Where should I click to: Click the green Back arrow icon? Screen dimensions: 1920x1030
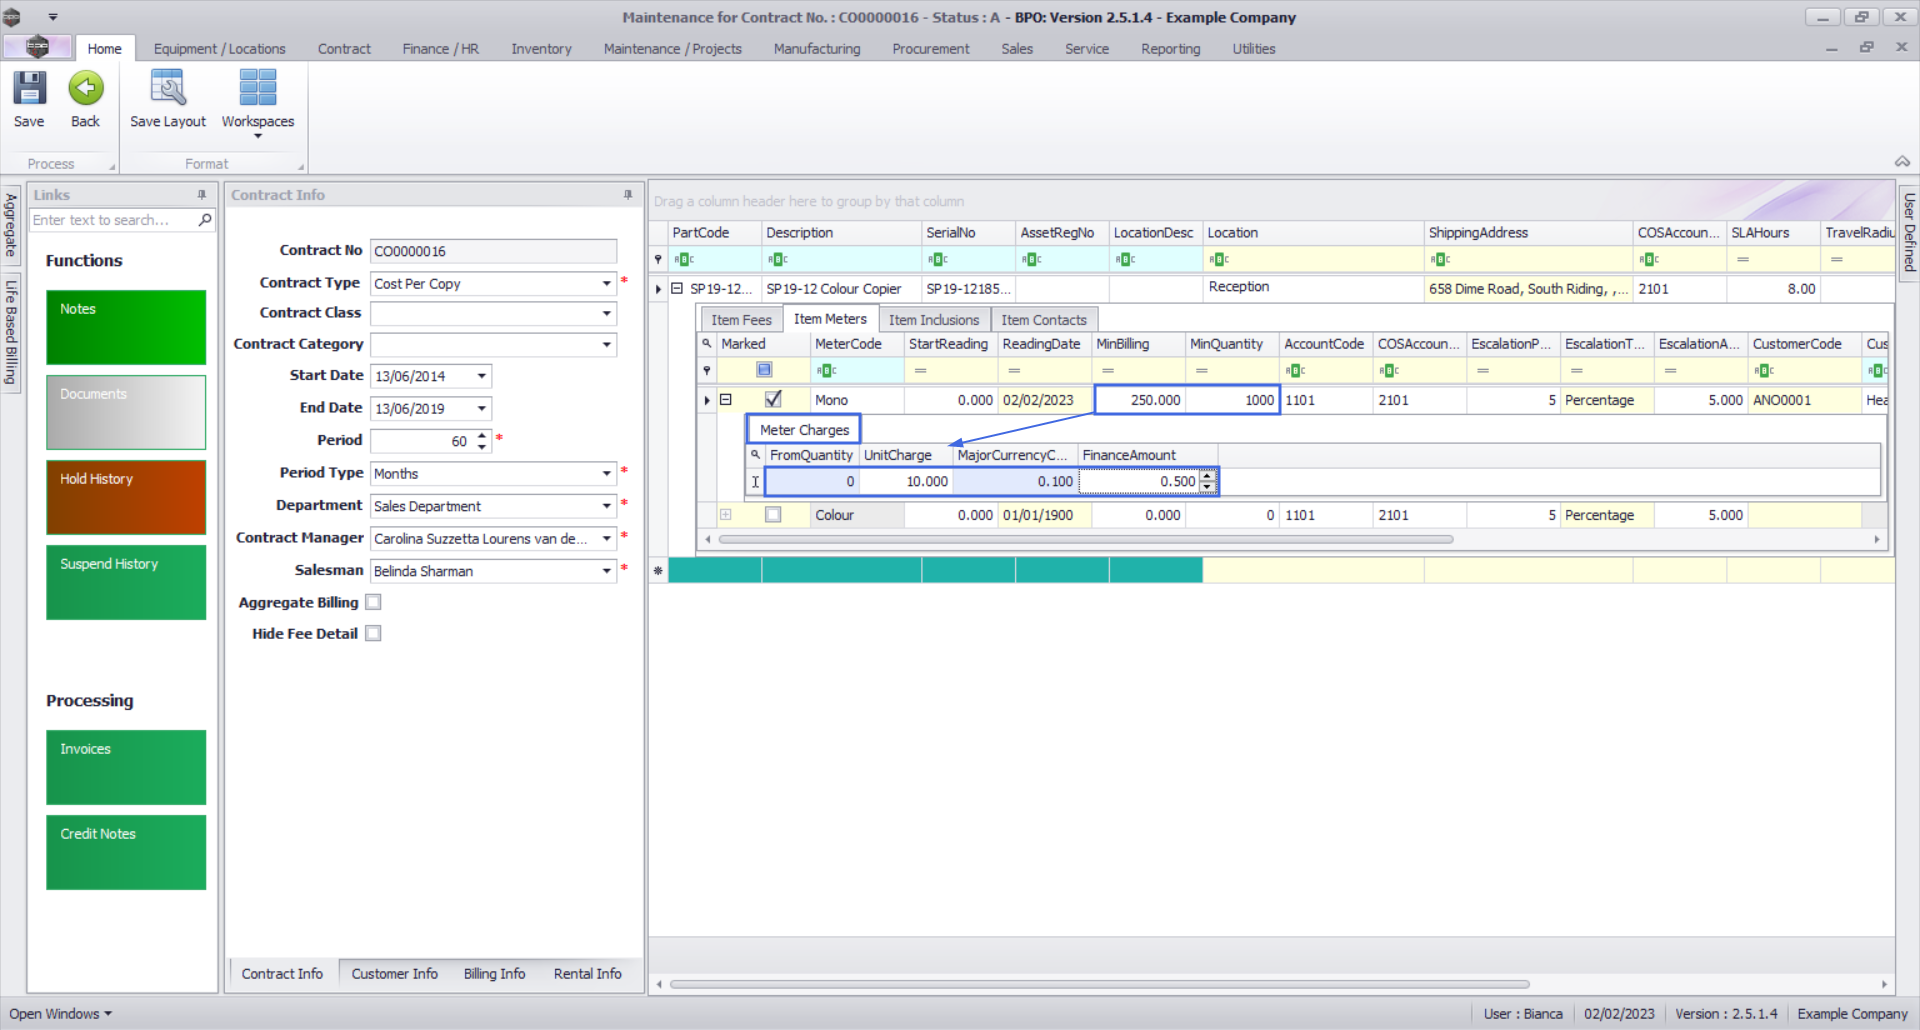coord(86,89)
